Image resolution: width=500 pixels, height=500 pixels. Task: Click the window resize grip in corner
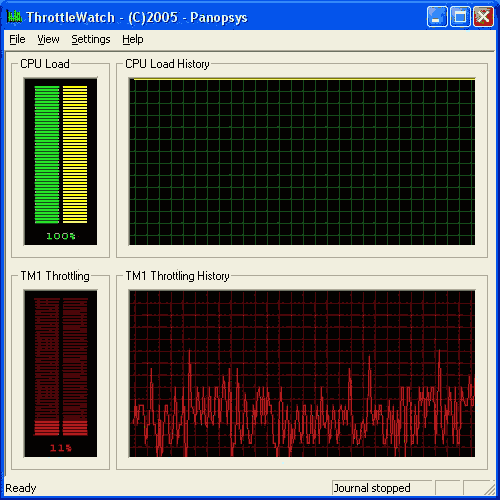[489, 489]
